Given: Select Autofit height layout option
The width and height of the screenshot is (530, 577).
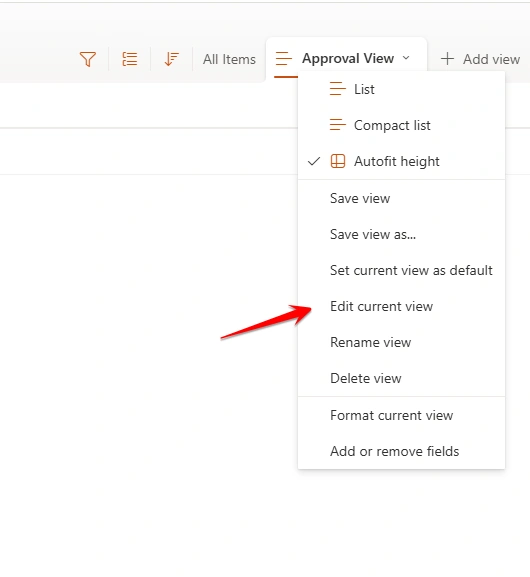Looking at the screenshot, I should point(401,161).
